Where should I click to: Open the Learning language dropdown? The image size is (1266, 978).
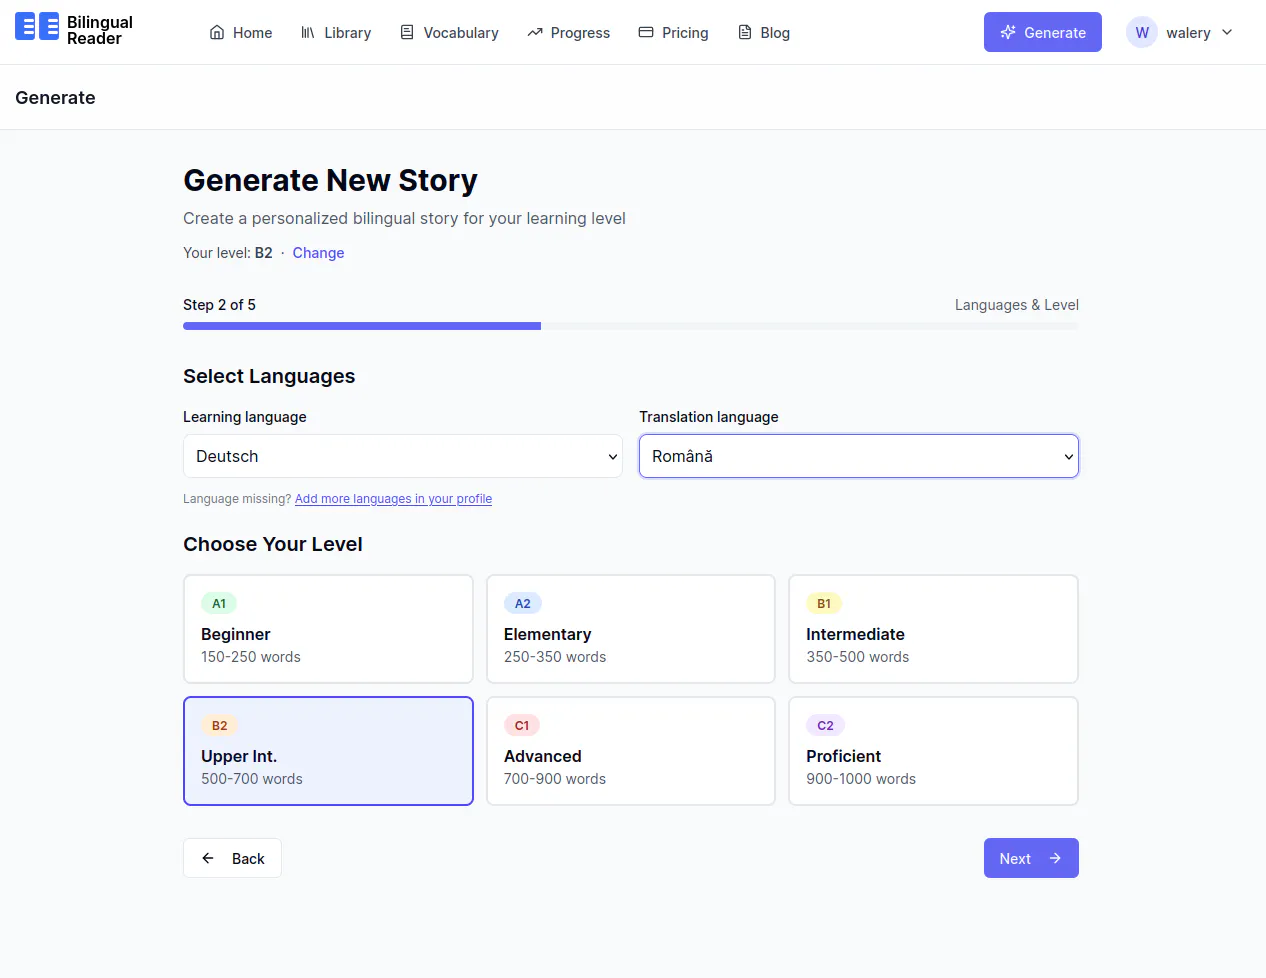point(403,456)
